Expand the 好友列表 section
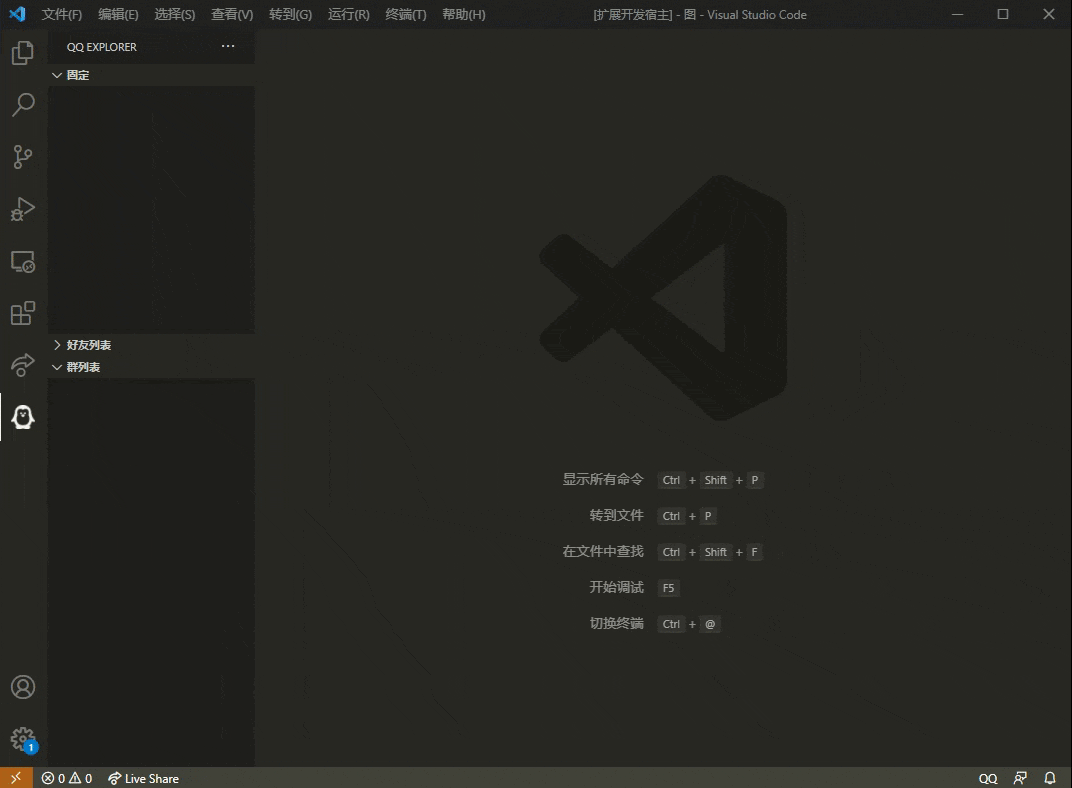This screenshot has height=788, width=1072. pos(151,345)
